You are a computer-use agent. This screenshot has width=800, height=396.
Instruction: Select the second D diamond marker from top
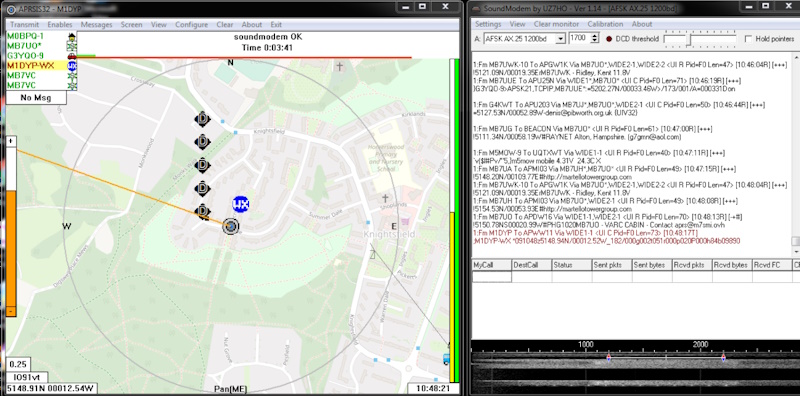point(203,142)
